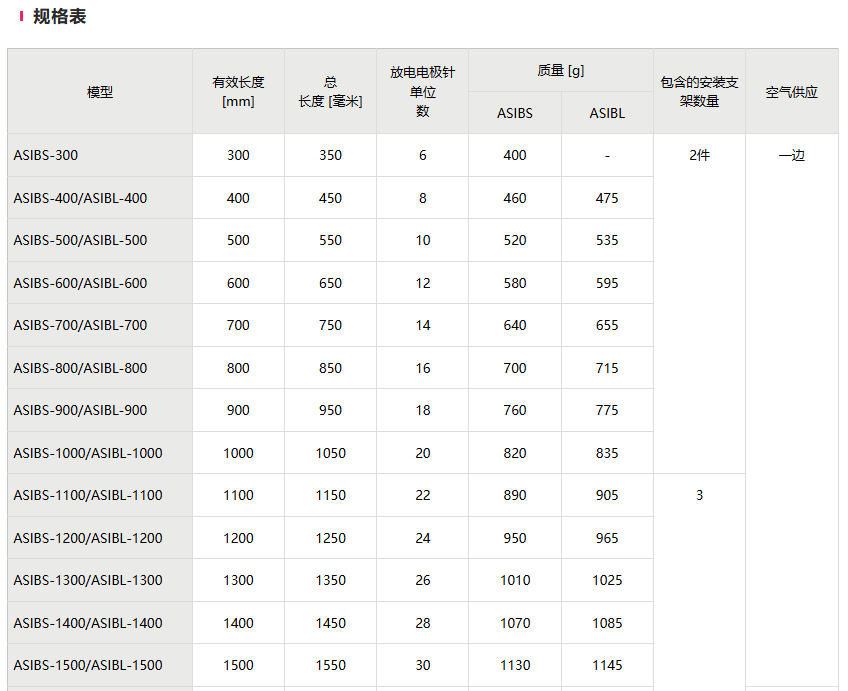
Task: Click the ASIBS-1000/ASIBL-1000 model cell
Action: pos(88,453)
